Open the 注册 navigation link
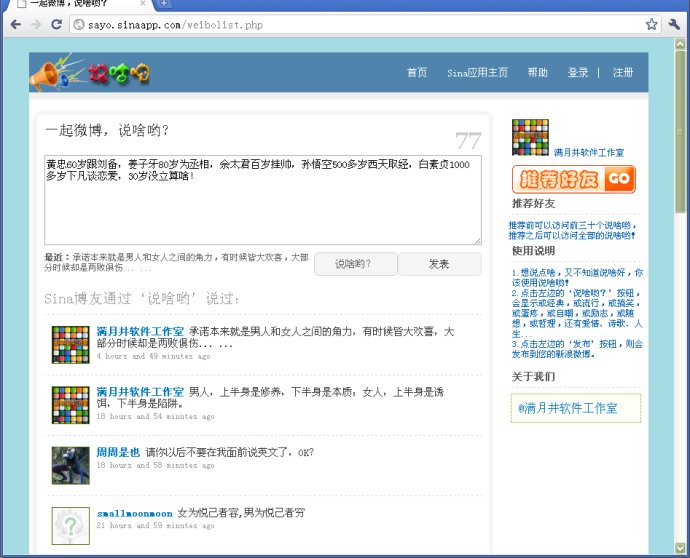 point(623,72)
